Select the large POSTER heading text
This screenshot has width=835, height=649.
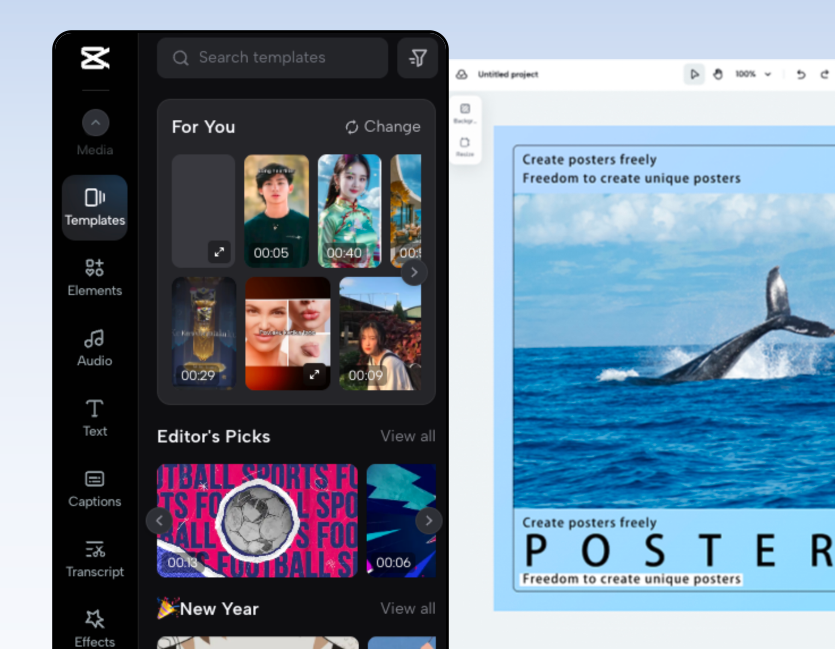tap(679, 551)
